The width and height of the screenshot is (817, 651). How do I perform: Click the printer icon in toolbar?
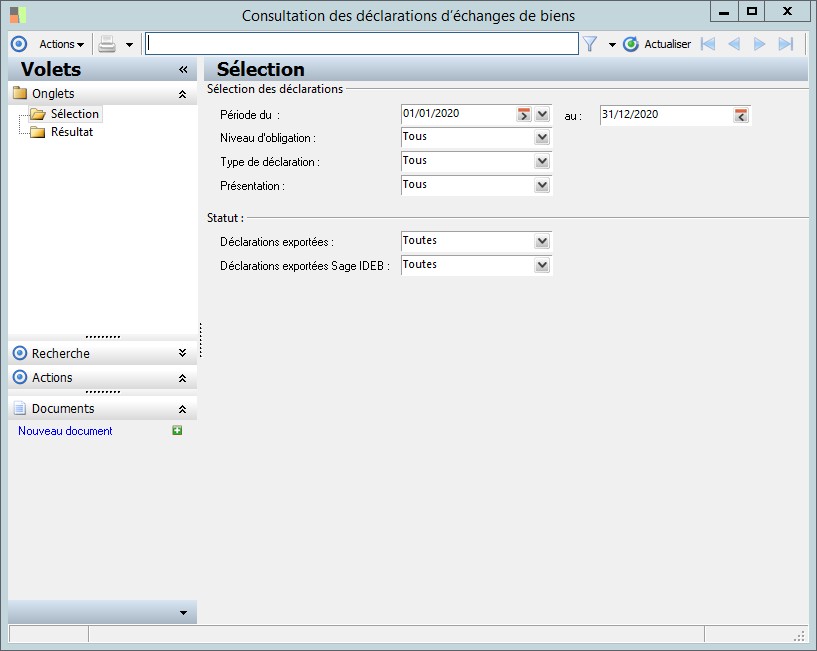[x=107, y=44]
